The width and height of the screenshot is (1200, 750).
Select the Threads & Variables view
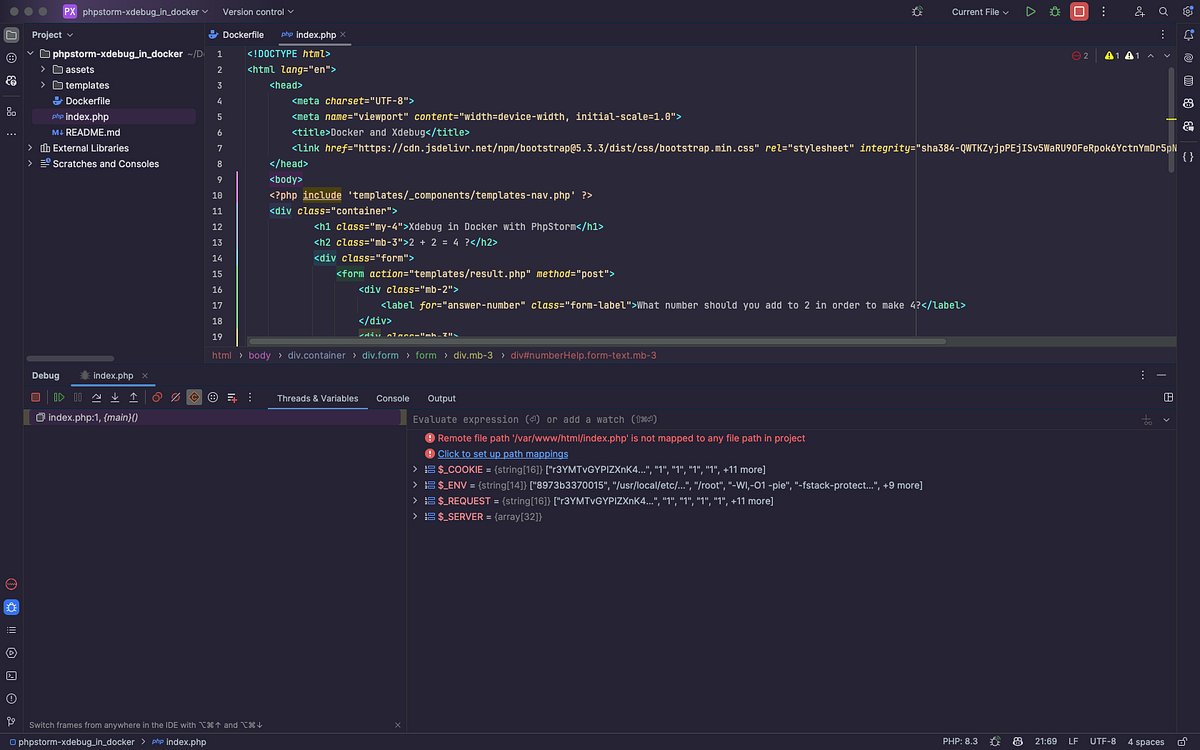(x=317, y=398)
